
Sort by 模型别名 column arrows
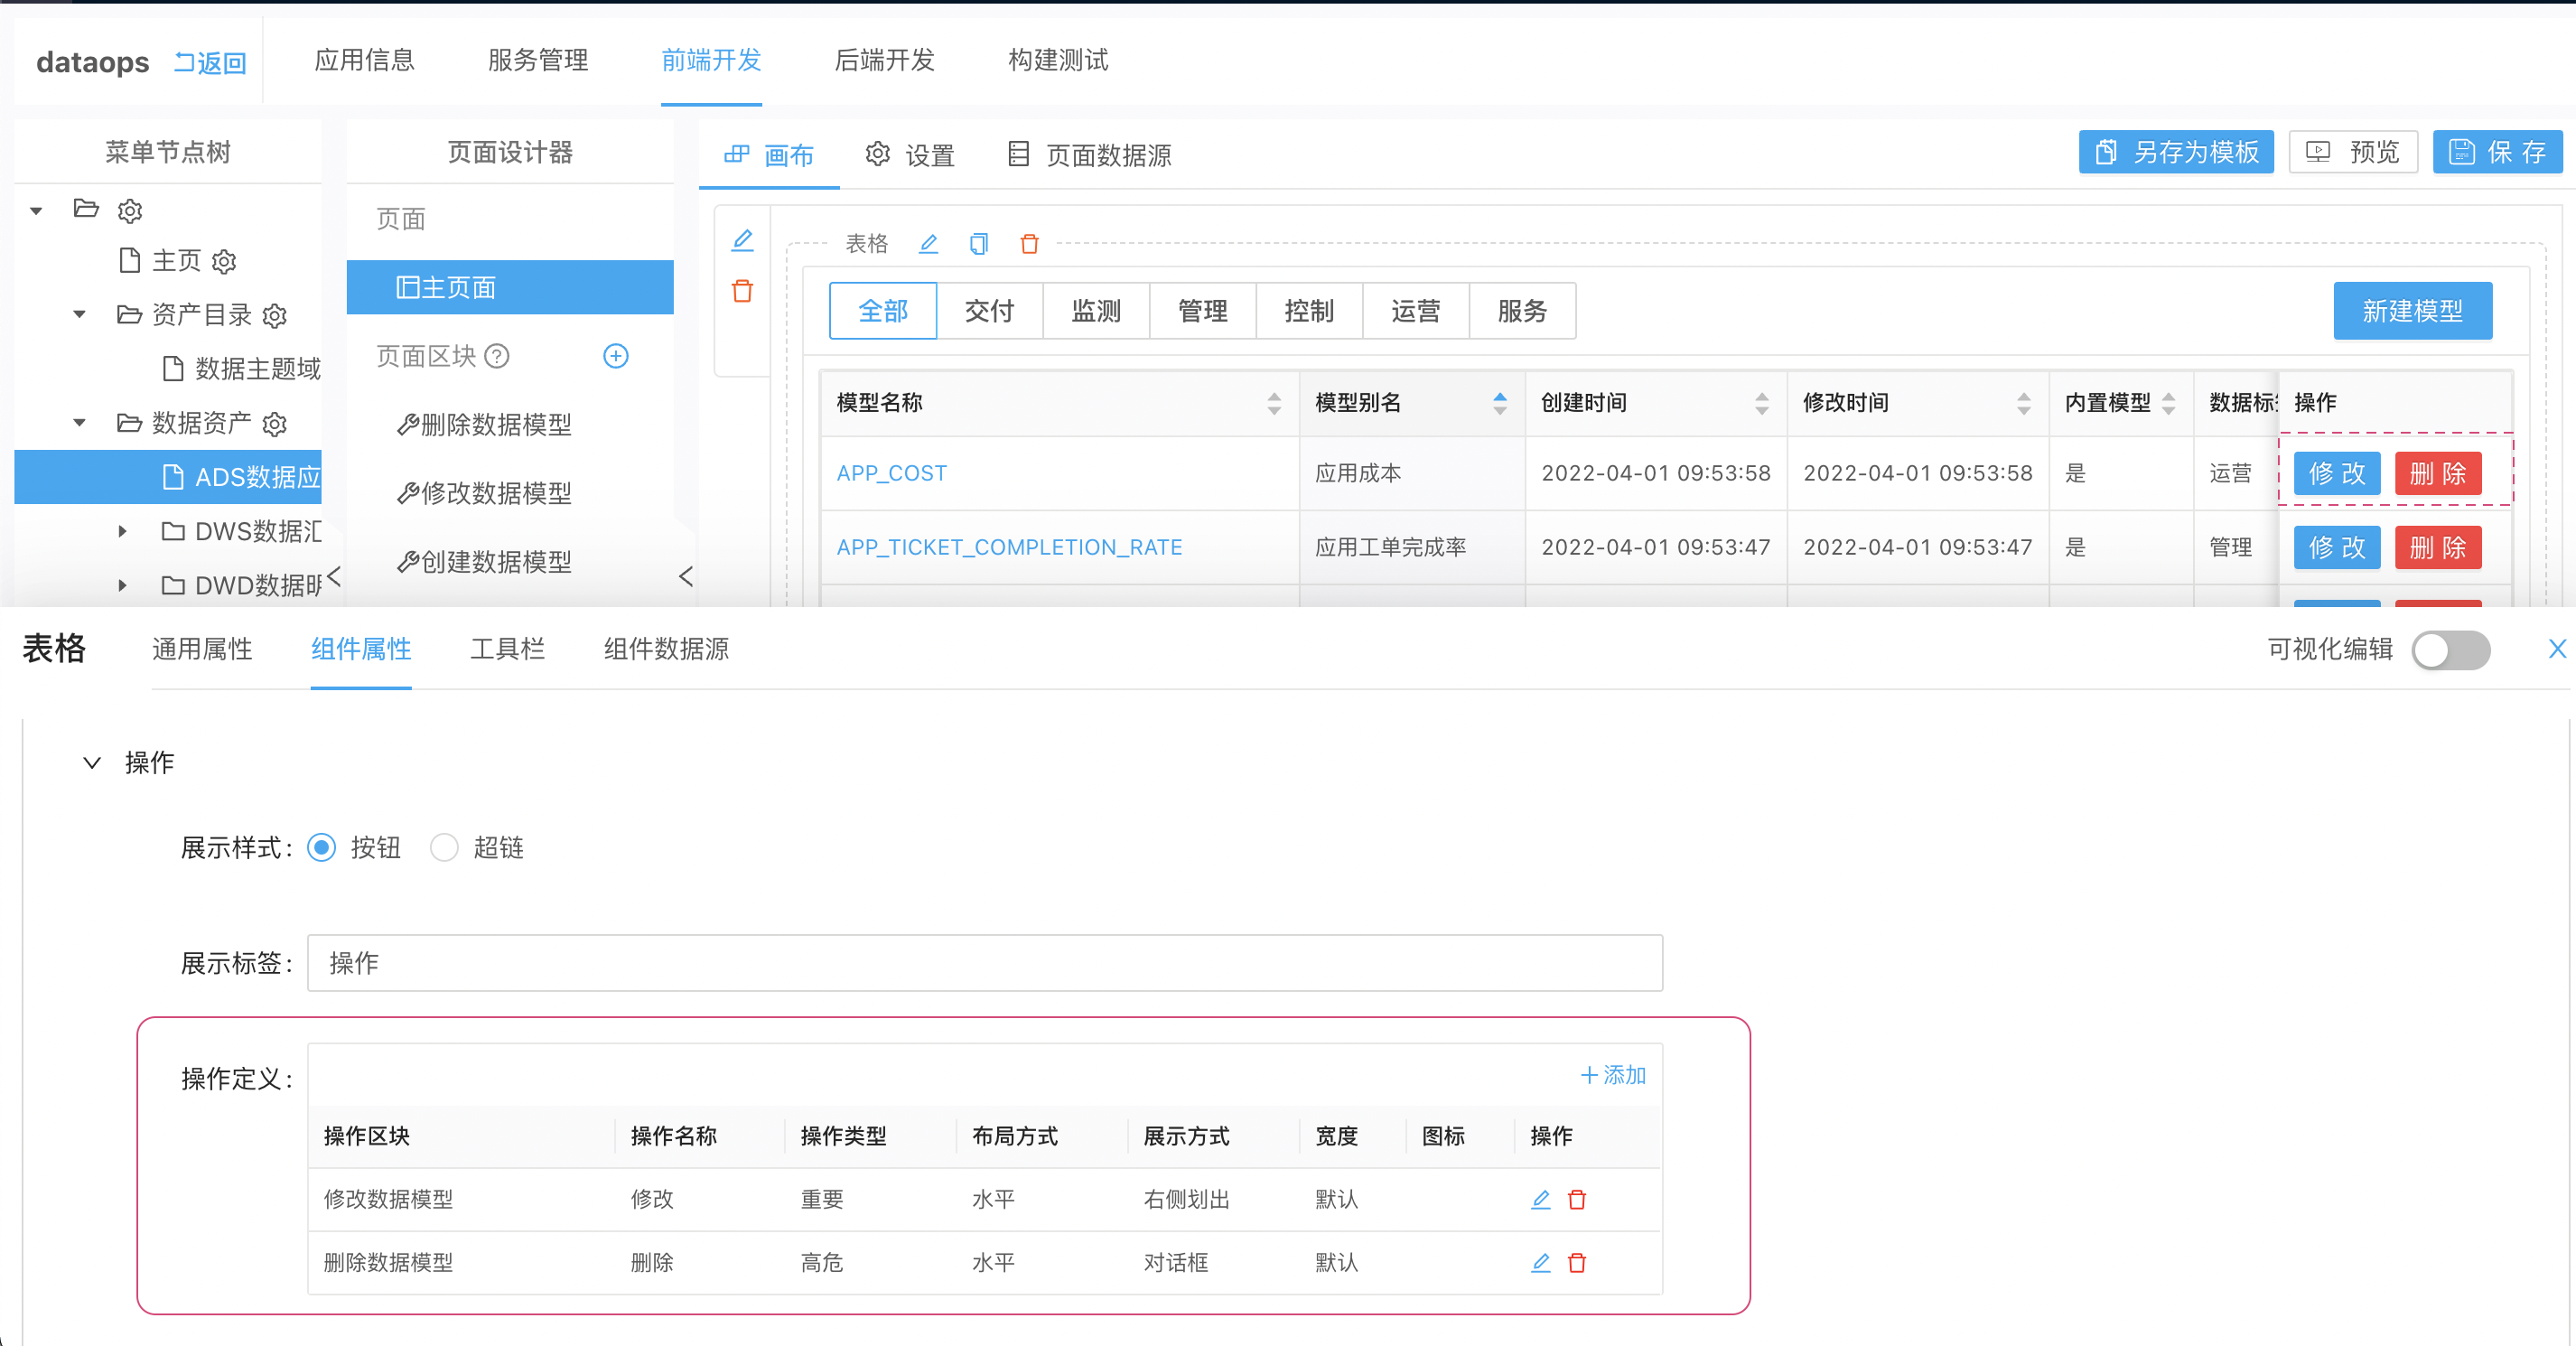(x=1499, y=403)
